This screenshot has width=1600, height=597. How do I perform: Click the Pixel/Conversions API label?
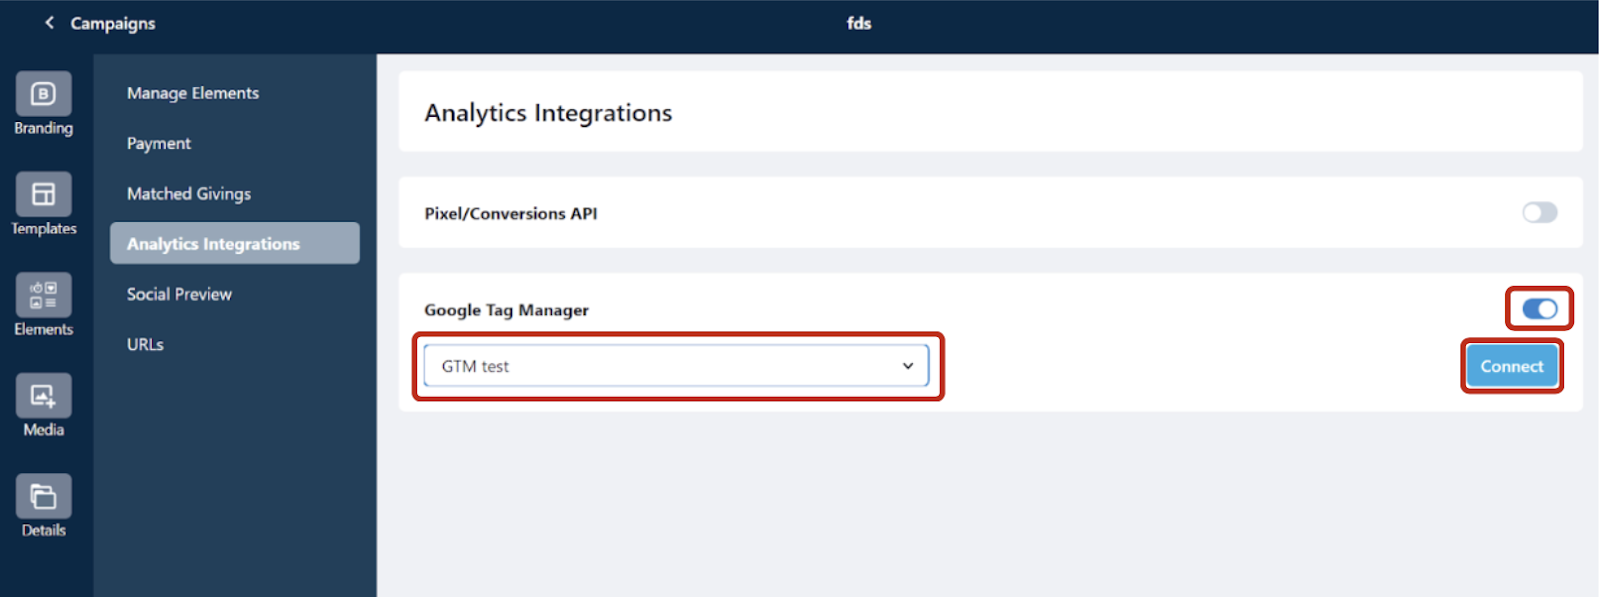(x=510, y=213)
